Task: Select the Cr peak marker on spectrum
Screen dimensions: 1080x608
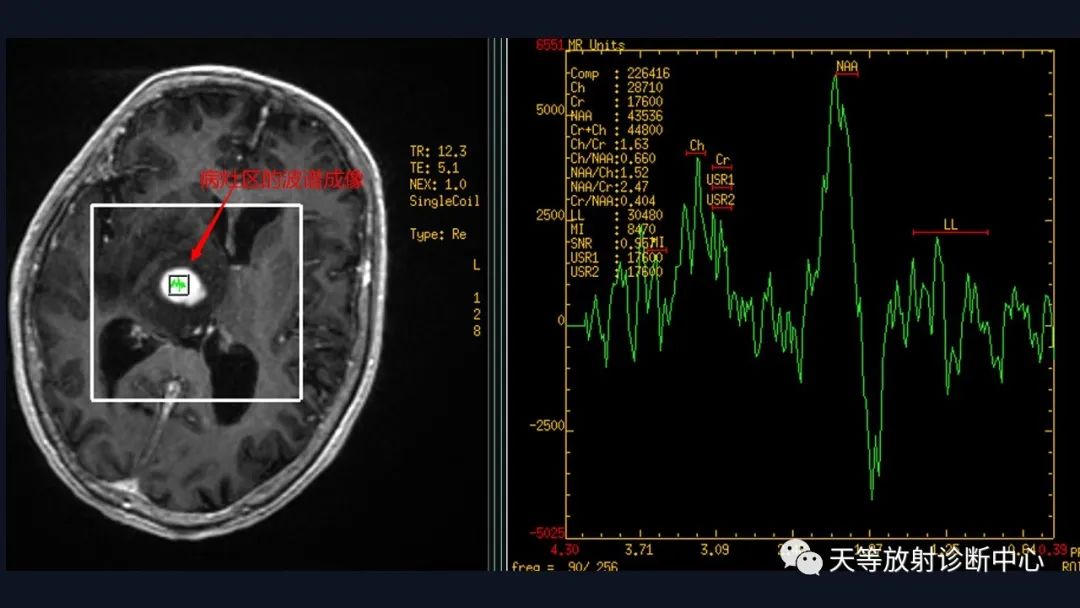Action: point(722,162)
